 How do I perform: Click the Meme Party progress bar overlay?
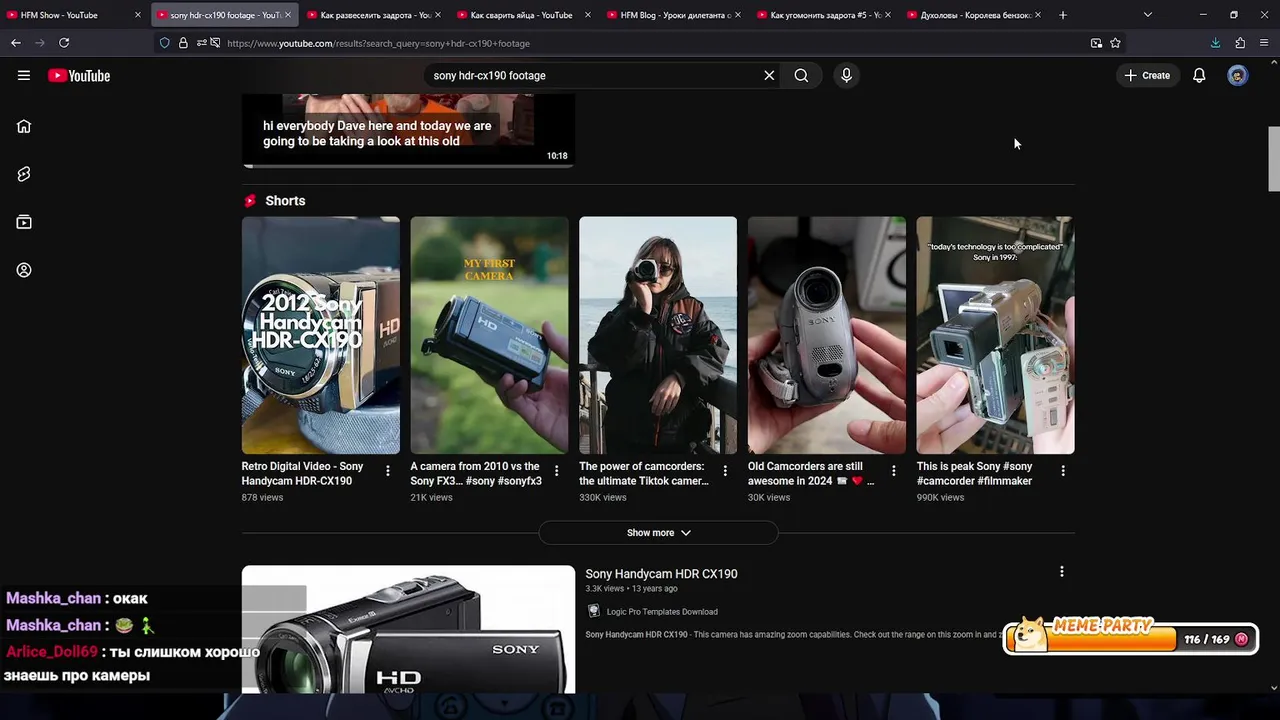1130,638
